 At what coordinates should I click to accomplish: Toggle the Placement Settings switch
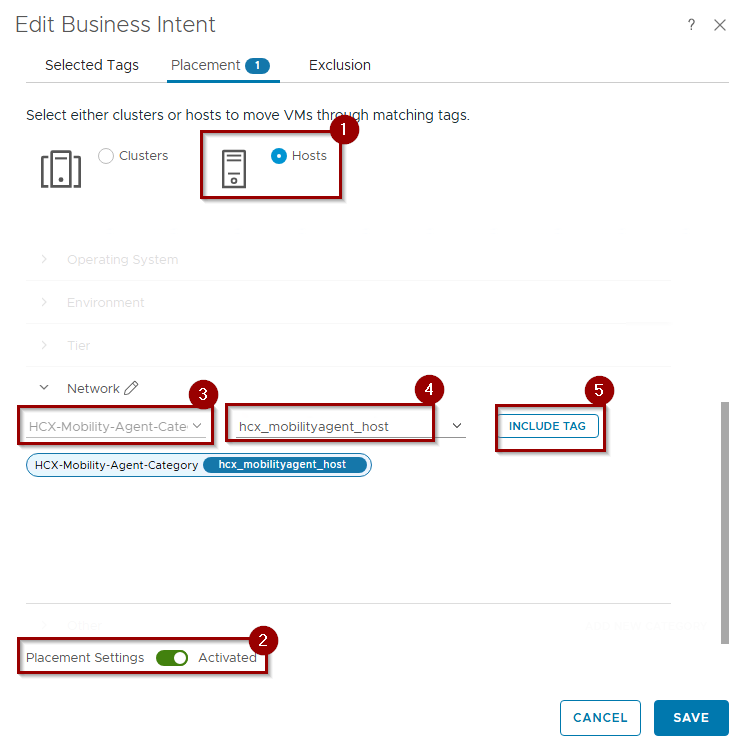coord(172,658)
